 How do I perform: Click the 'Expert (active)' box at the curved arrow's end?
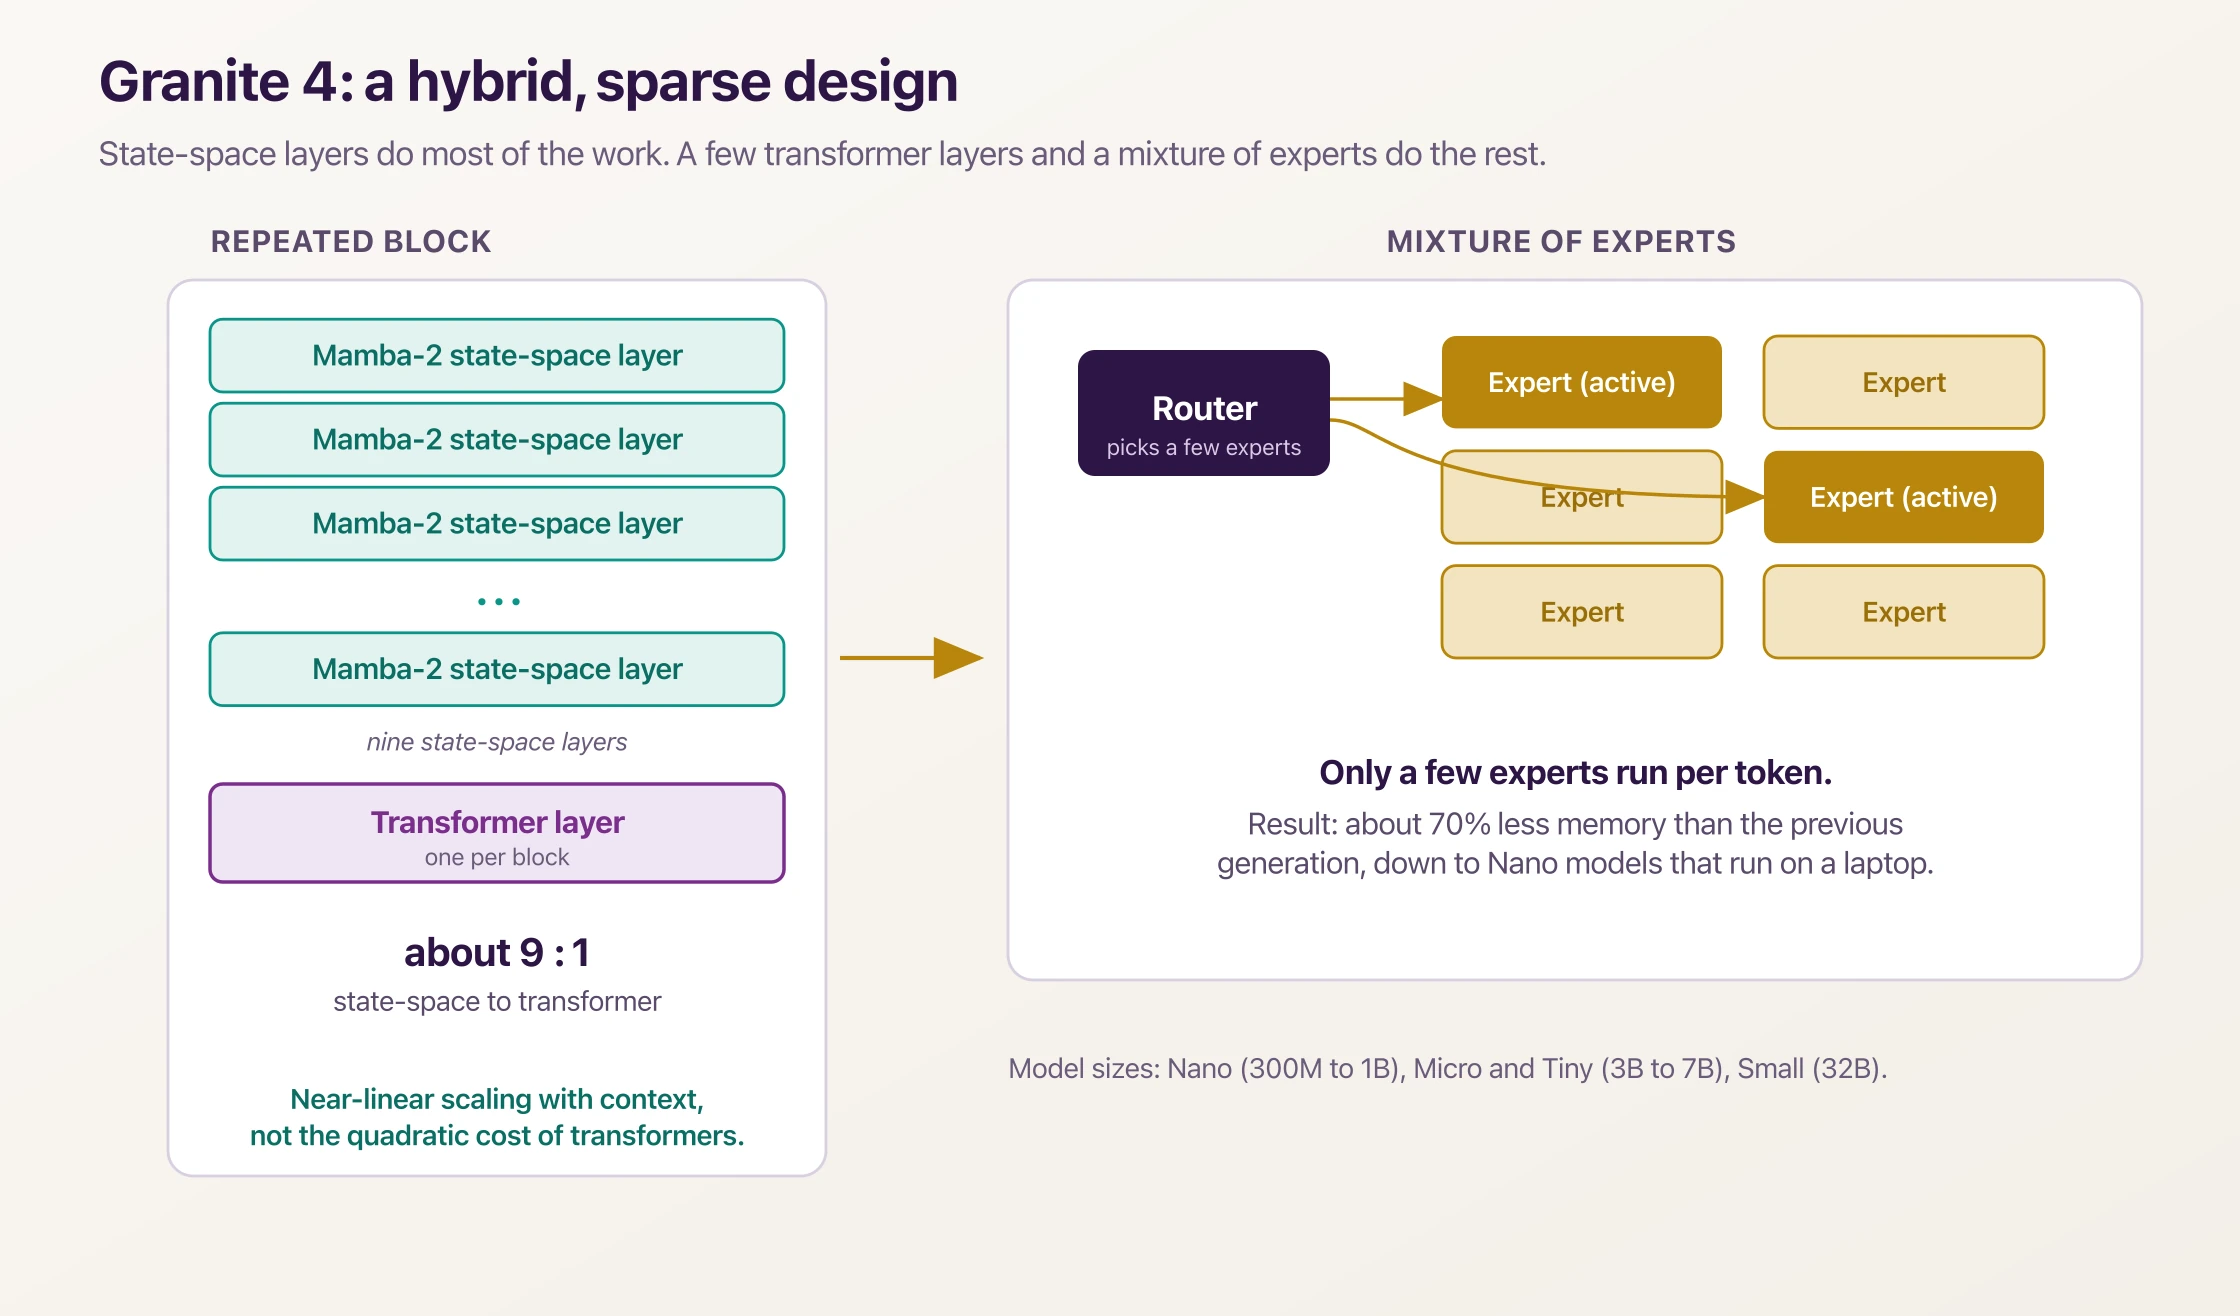[x=1904, y=497]
